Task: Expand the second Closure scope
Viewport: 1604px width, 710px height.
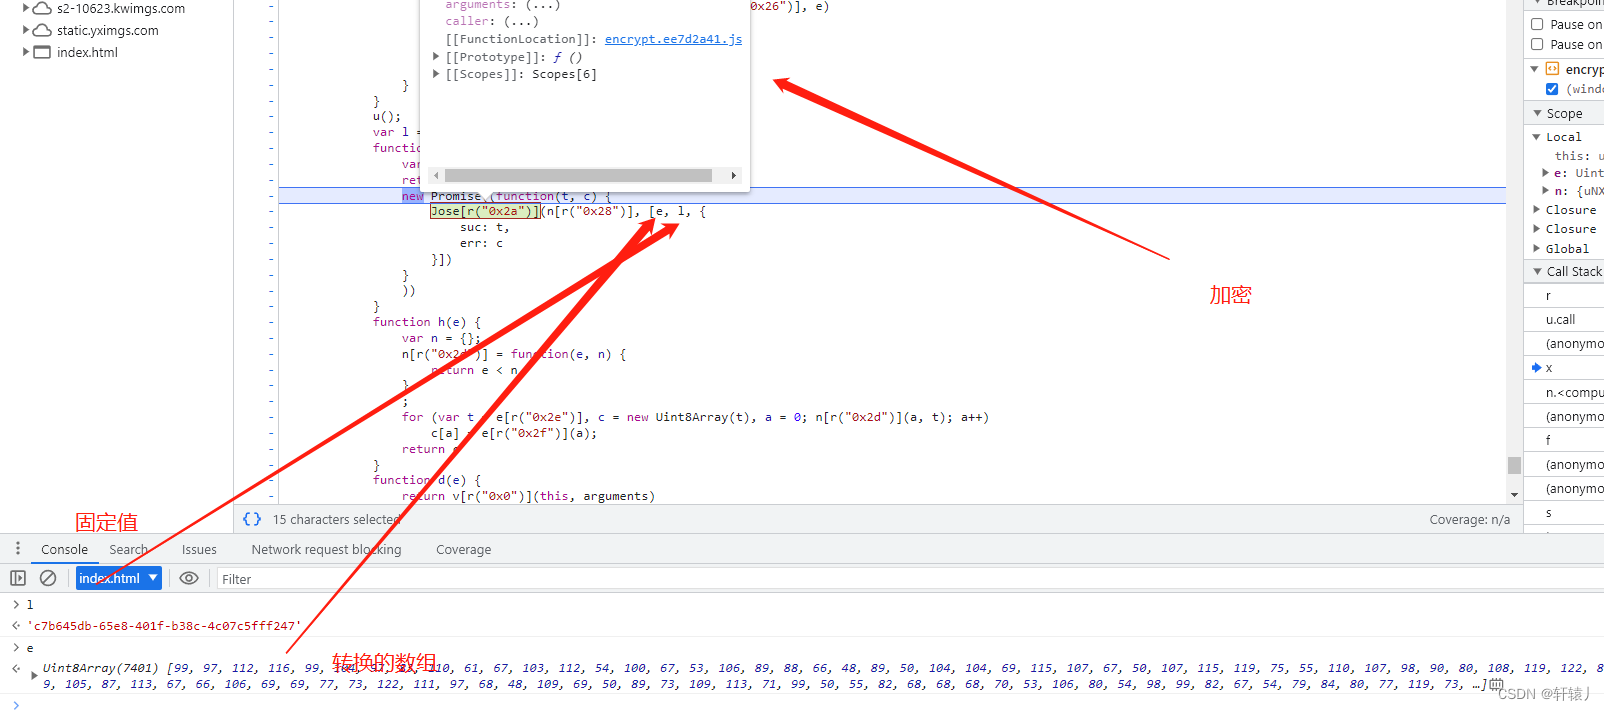Action: point(1537,229)
